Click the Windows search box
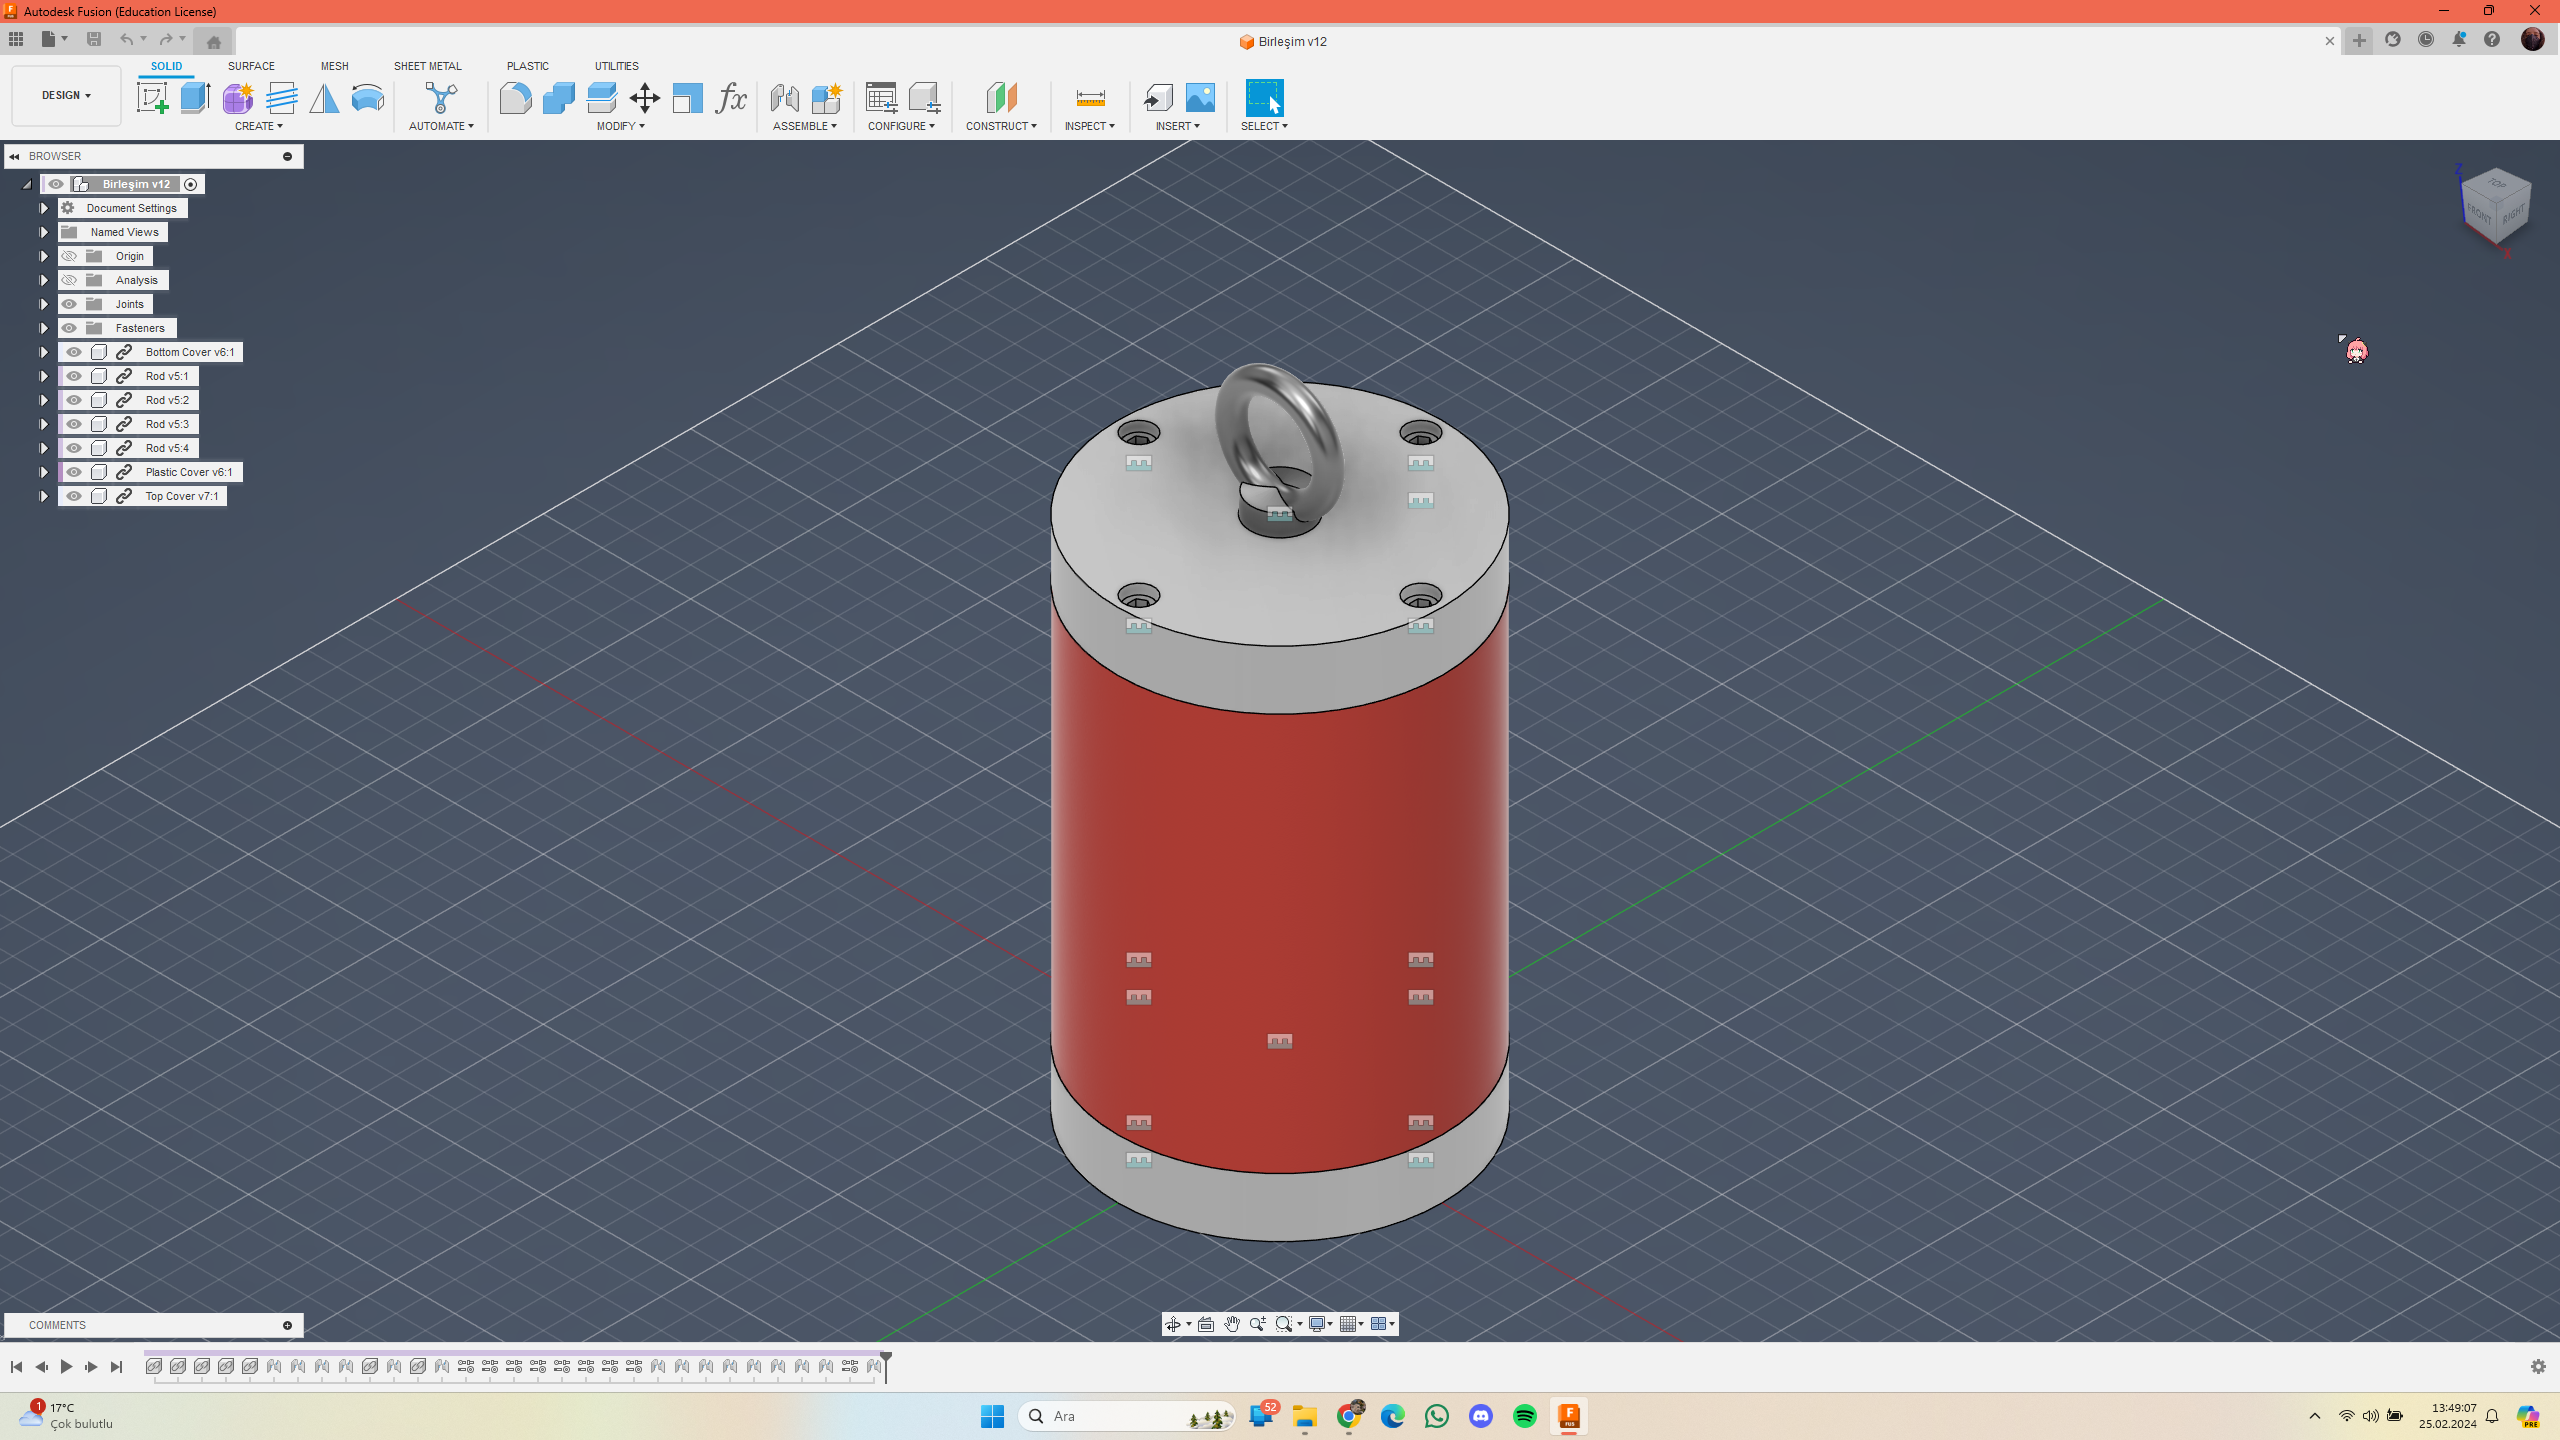Screen dimensions: 2560x1440 click(x=1126, y=1416)
